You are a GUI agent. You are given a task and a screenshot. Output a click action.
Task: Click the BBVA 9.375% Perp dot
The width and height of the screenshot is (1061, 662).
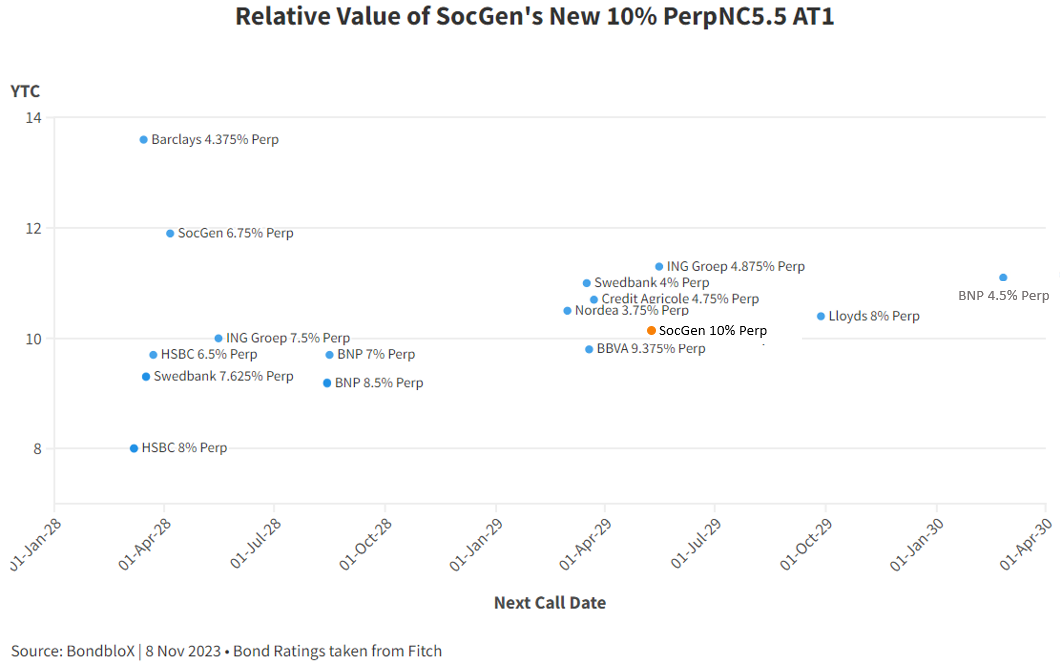[589, 349]
